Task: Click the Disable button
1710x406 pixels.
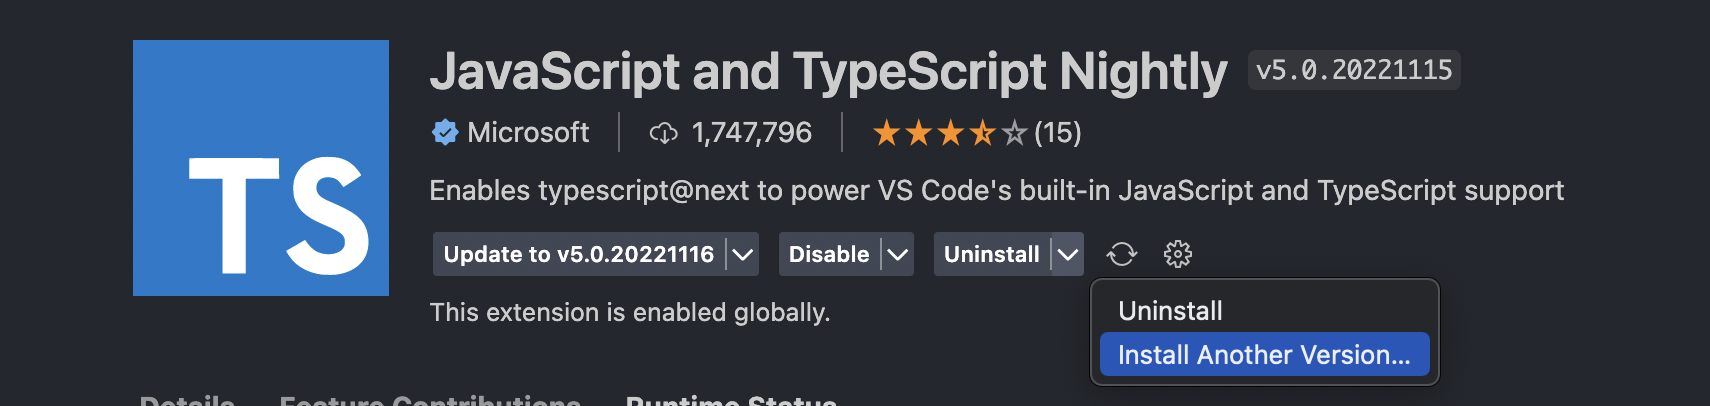Action: tap(829, 254)
